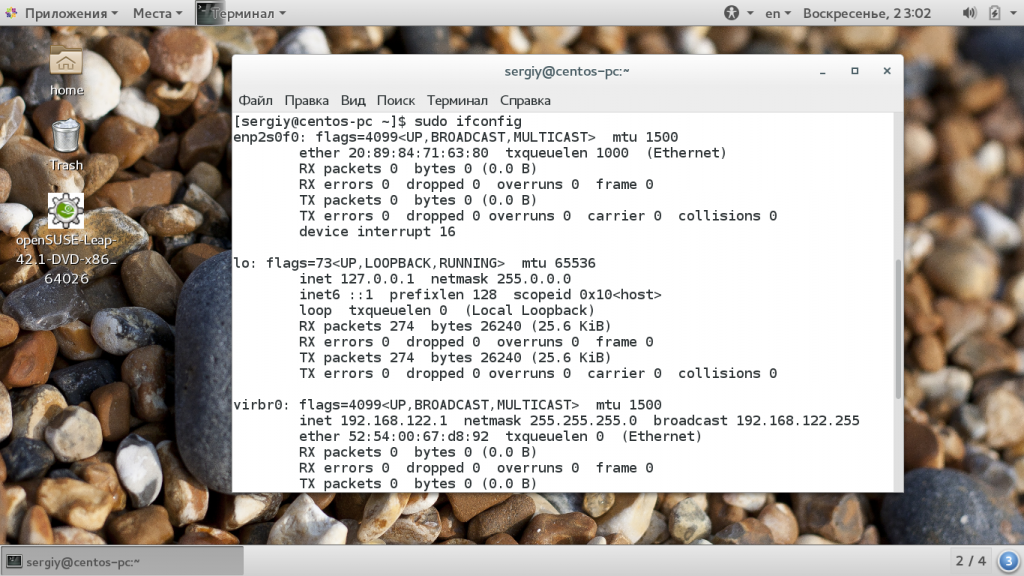Click the terminal vertical scrollbar
The image size is (1024, 576).
pyautogui.click(x=898, y=328)
